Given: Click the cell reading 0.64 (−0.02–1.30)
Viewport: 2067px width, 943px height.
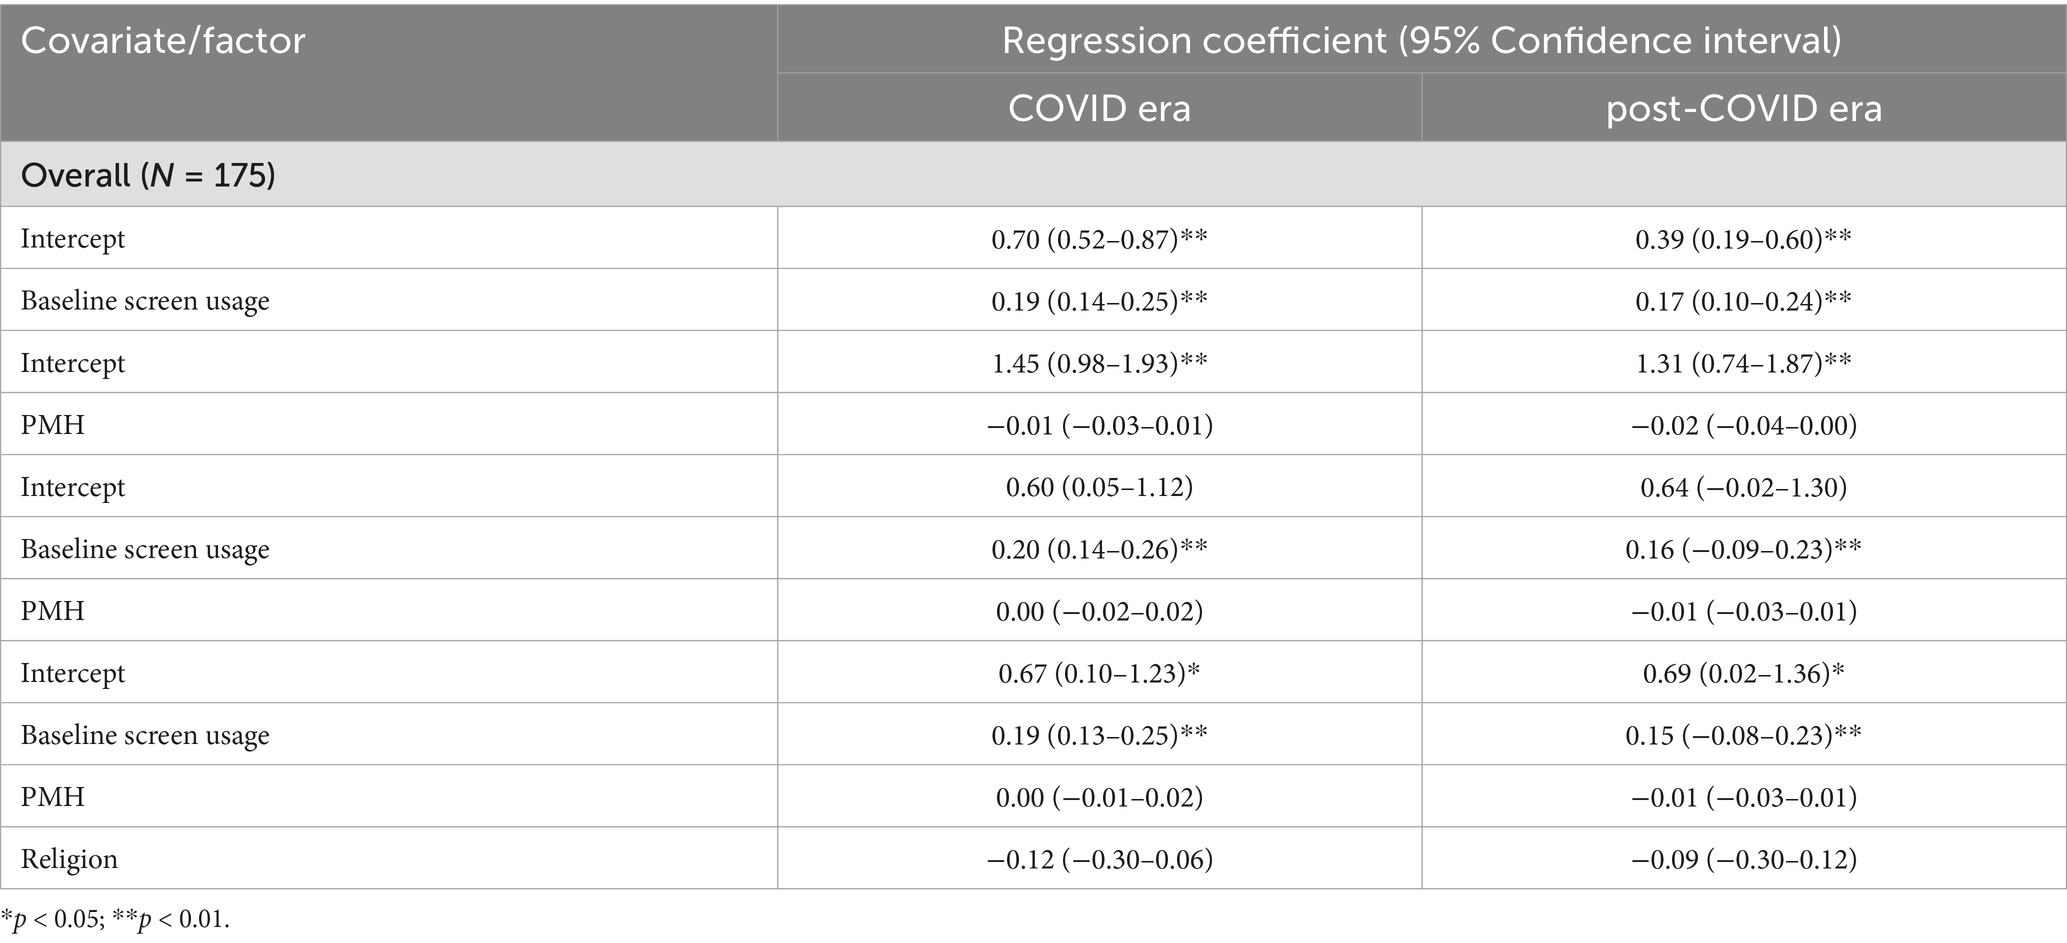Looking at the screenshot, I should tap(1743, 487).
